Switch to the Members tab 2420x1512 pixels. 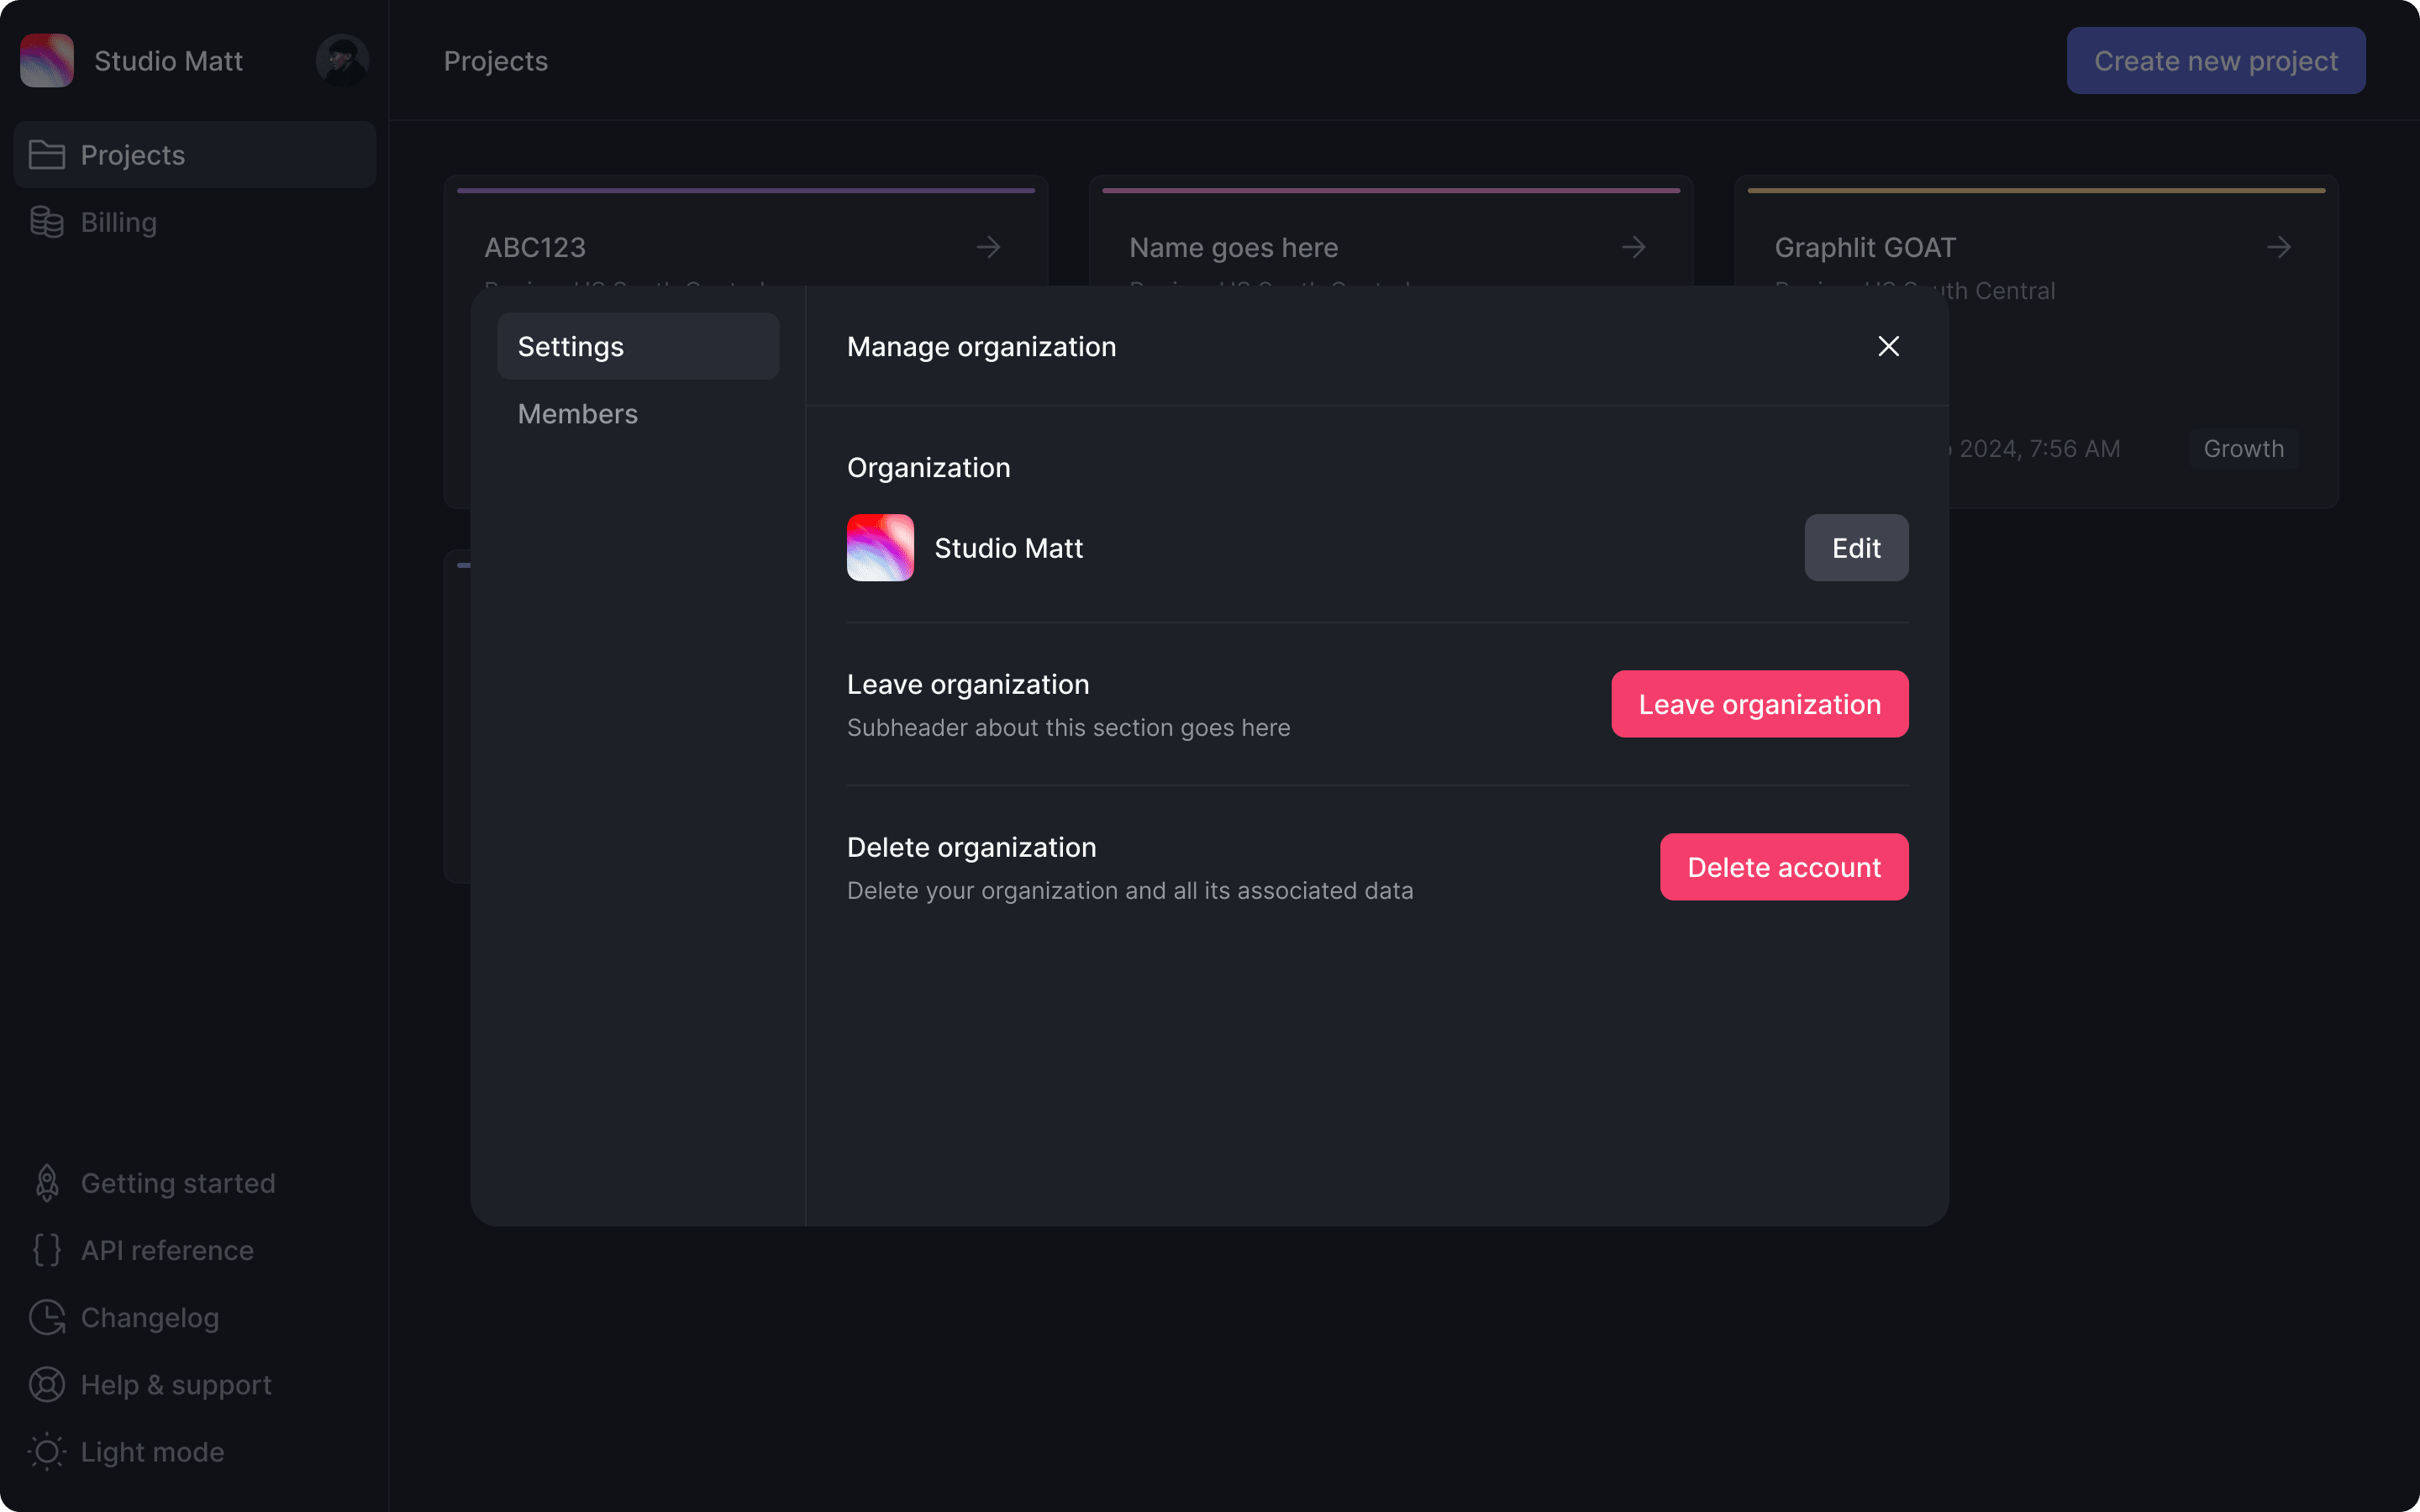pos(638,414)
